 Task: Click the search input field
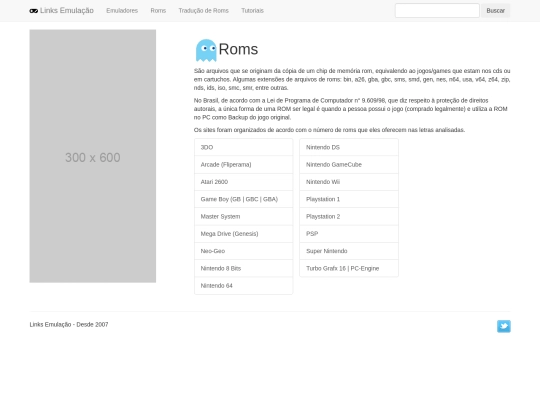tap(437, 11)
